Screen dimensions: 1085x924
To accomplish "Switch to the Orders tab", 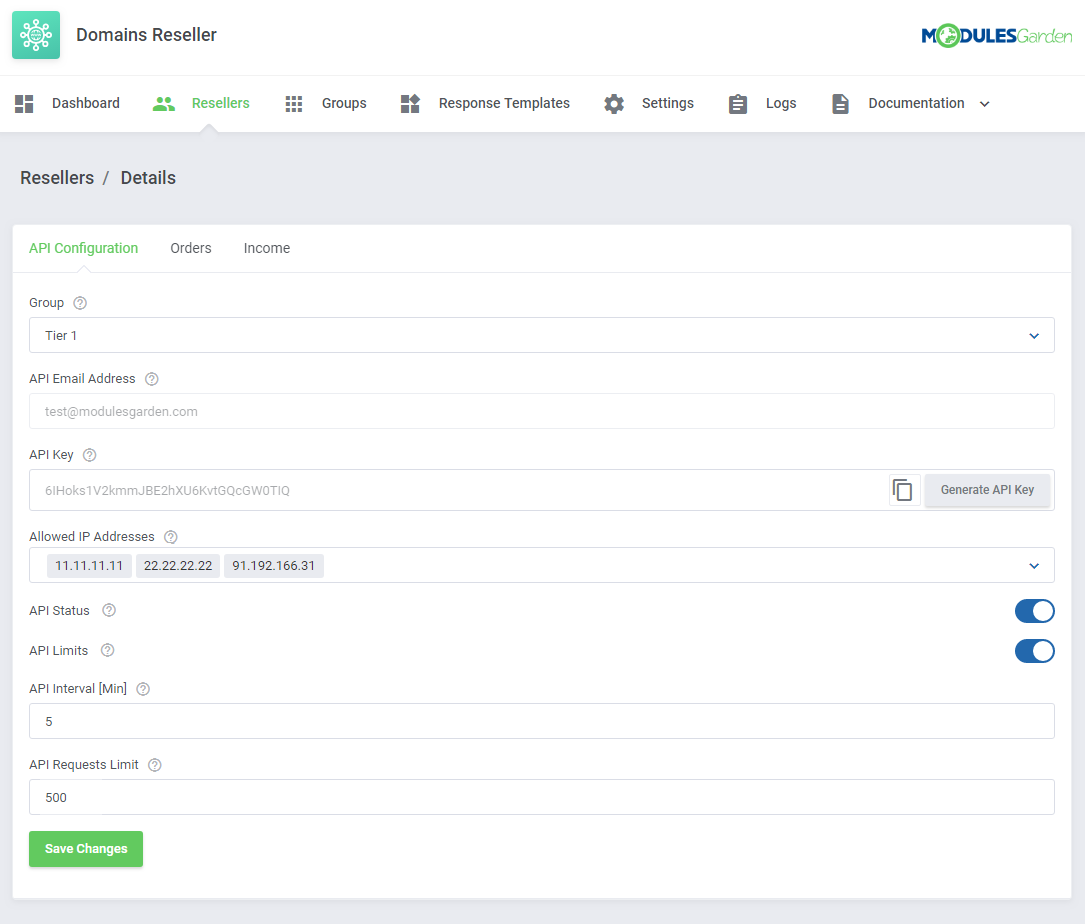I will click(191, 248).
